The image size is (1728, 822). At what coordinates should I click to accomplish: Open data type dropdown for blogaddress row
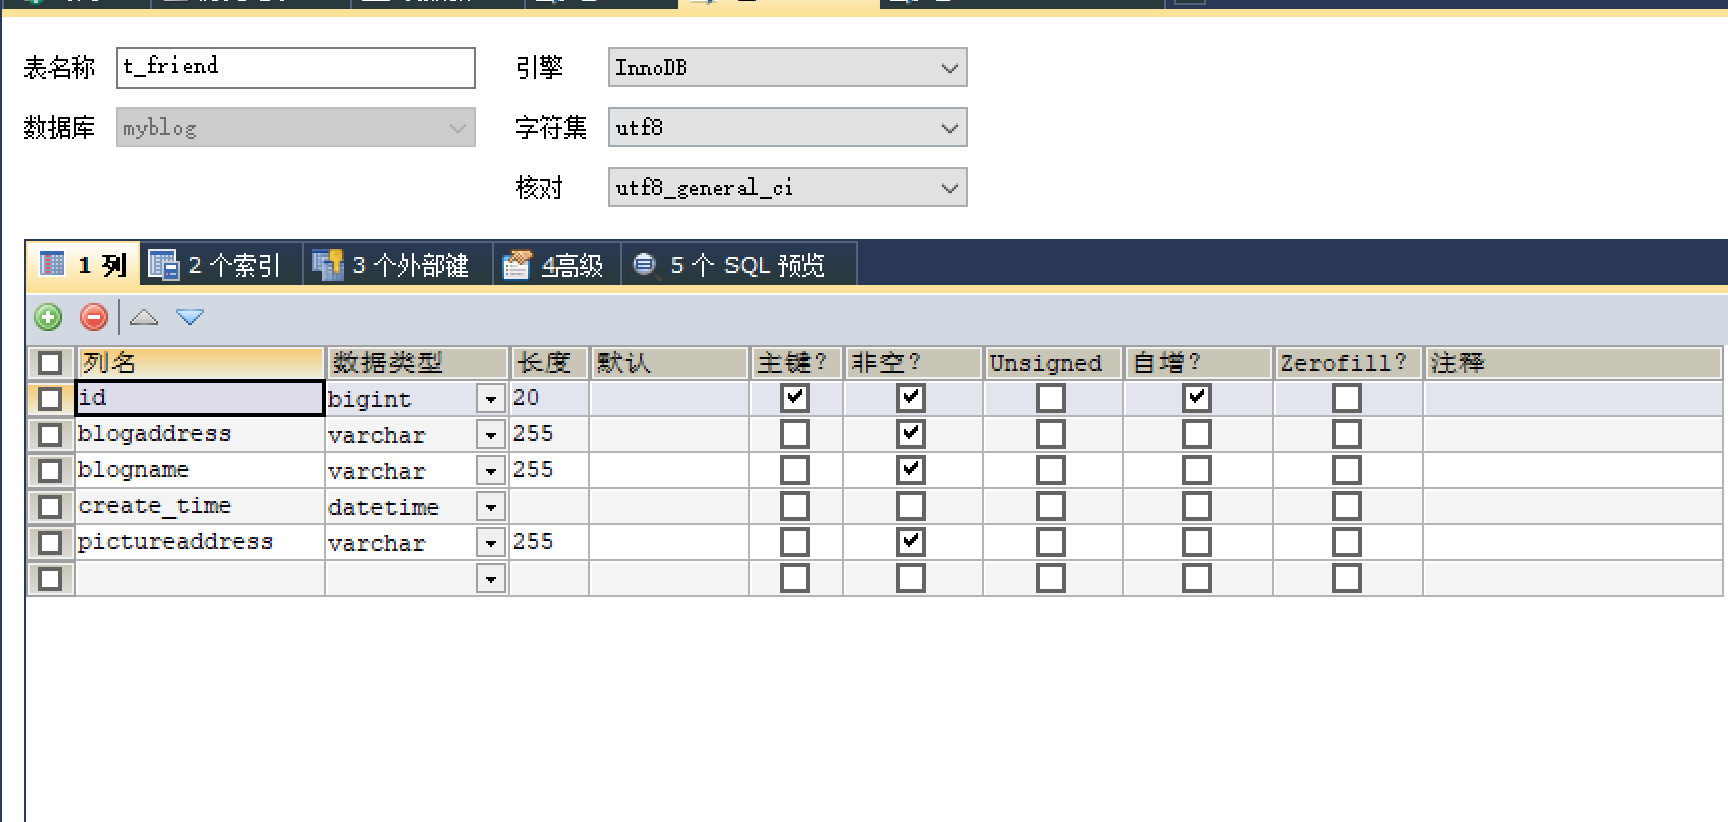(491, 435)
